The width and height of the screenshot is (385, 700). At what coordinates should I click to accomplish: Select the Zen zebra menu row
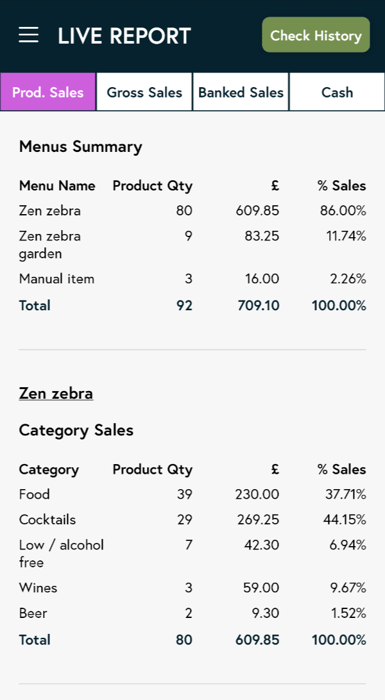click(x=192, y=210)
